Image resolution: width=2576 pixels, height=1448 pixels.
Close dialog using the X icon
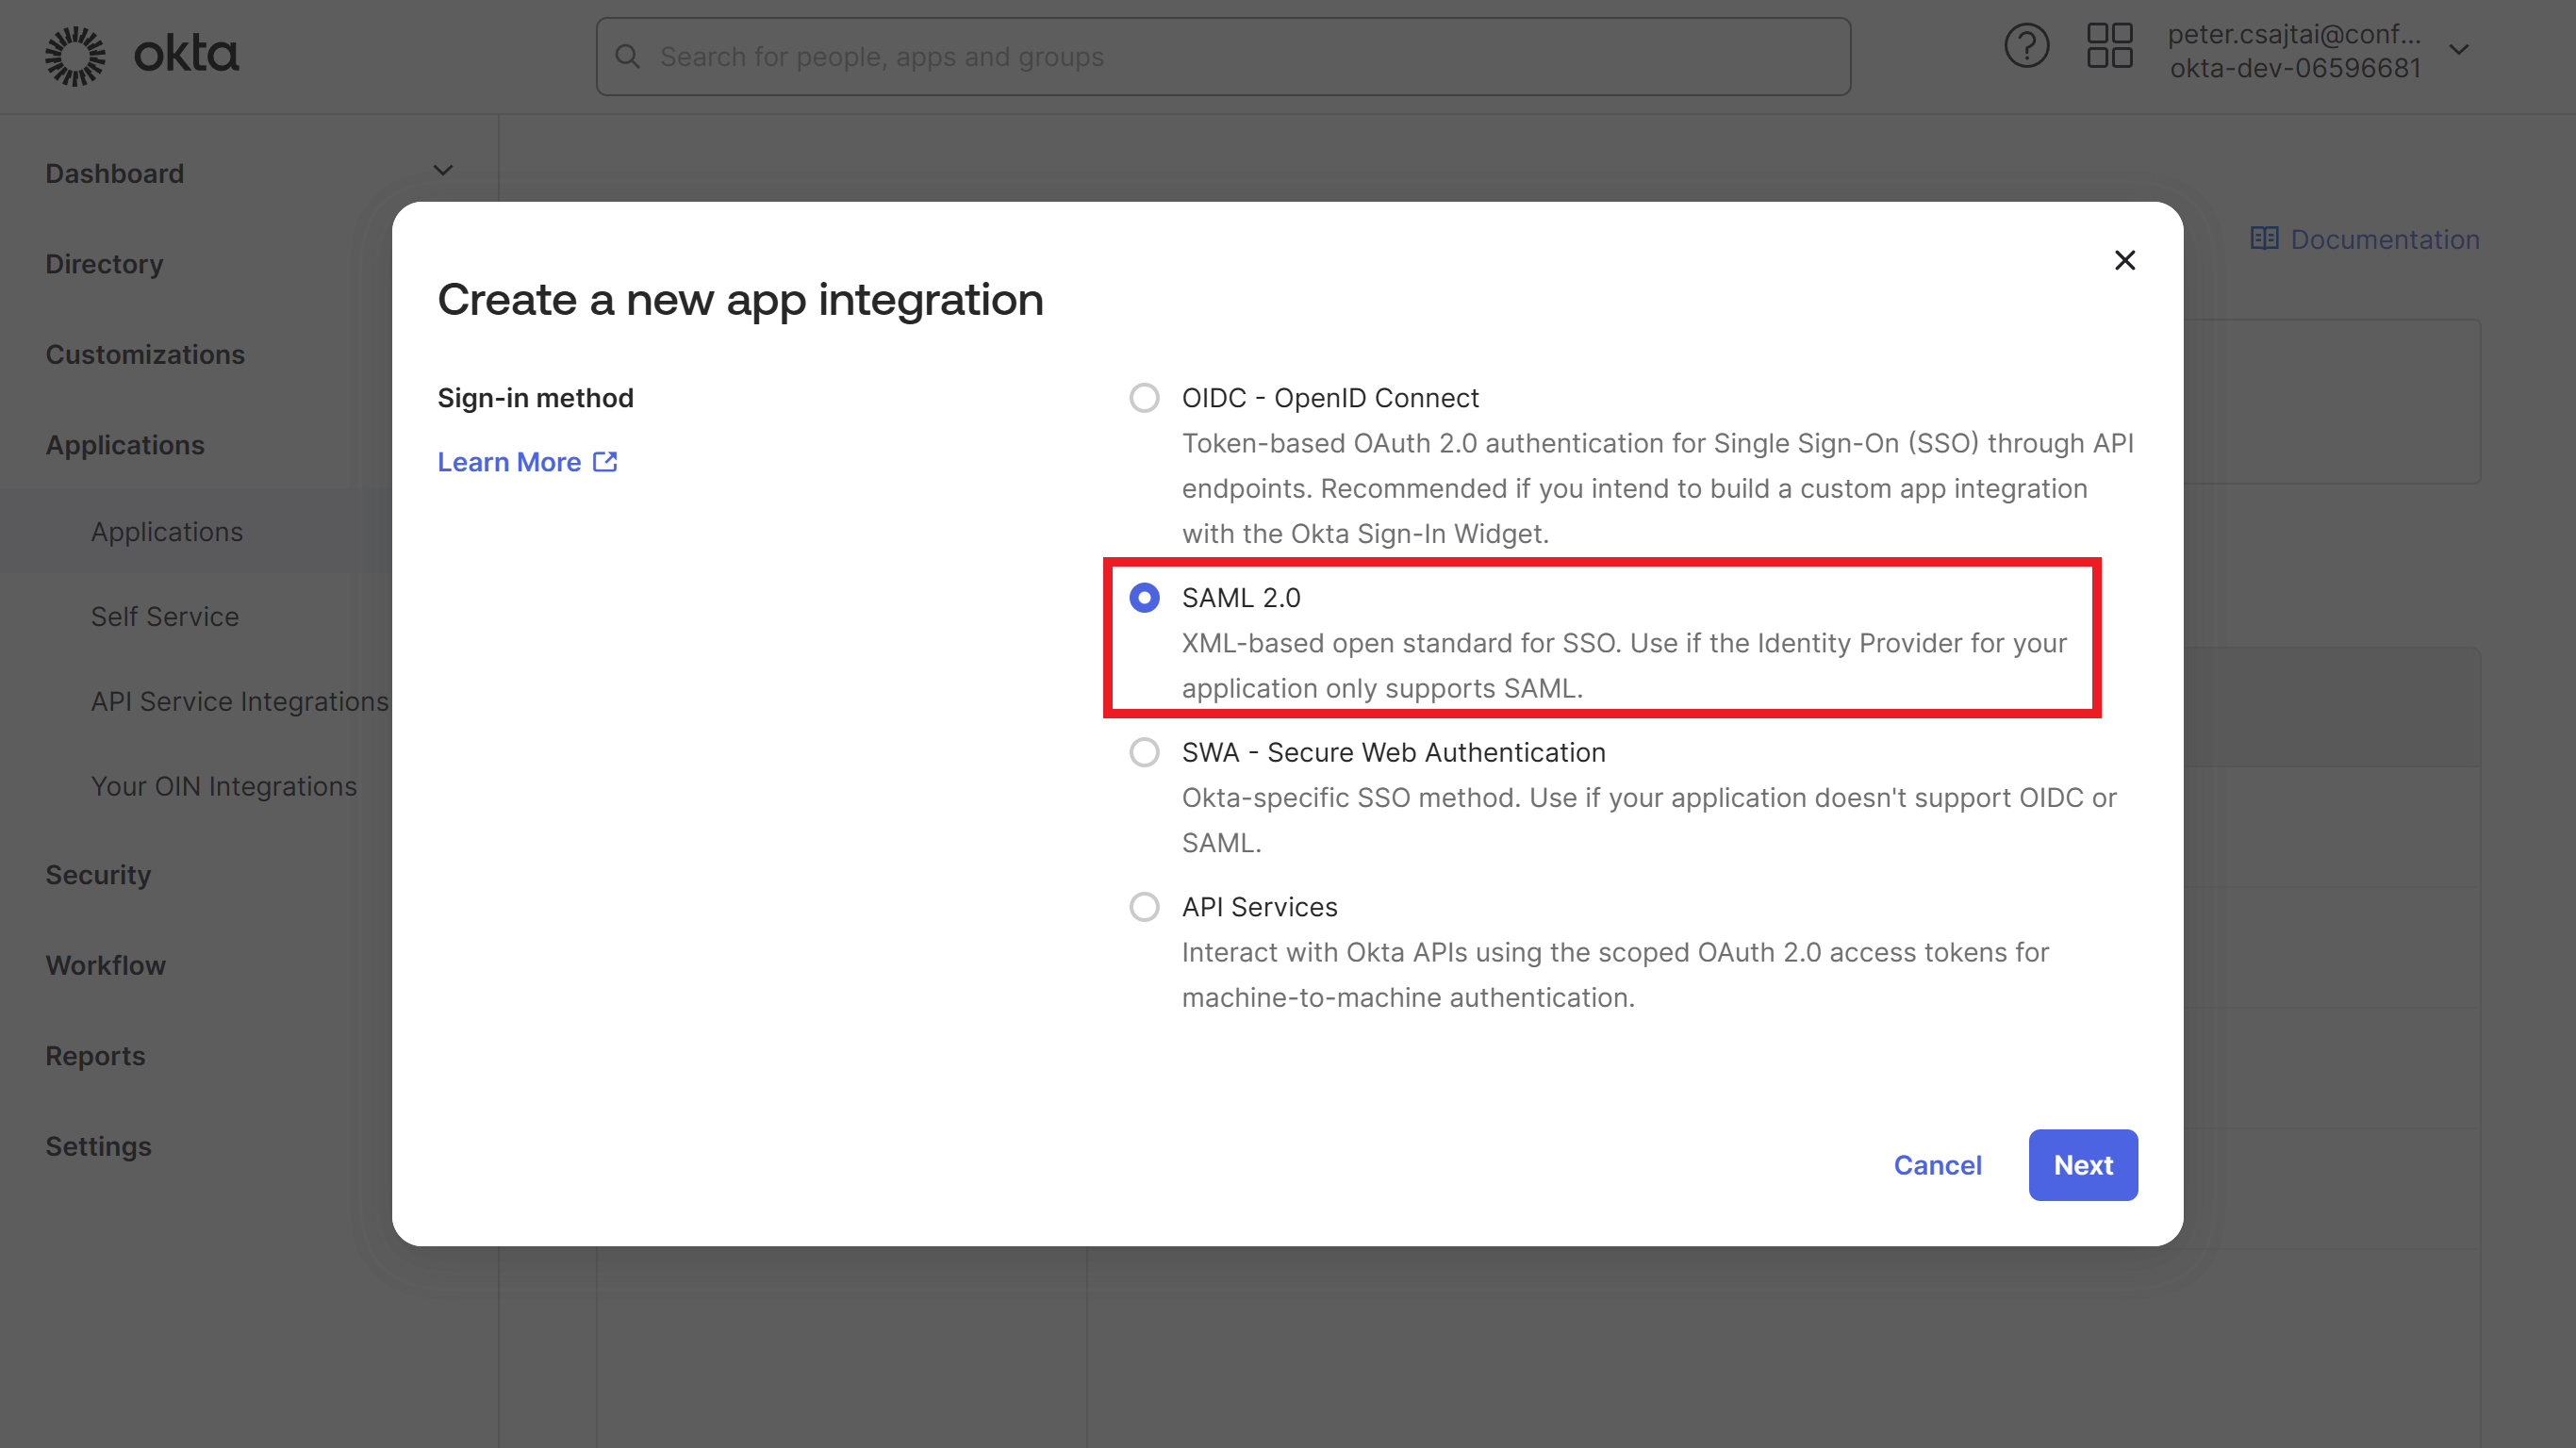pyautogui.click(x=2124, y=261)
